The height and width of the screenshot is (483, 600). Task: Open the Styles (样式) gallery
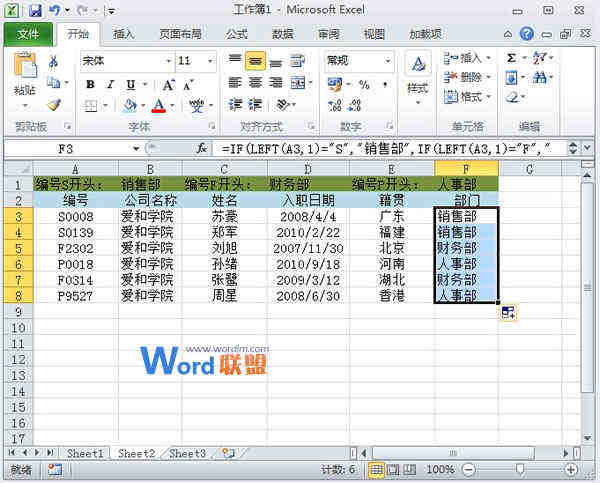tap(417, 78)
